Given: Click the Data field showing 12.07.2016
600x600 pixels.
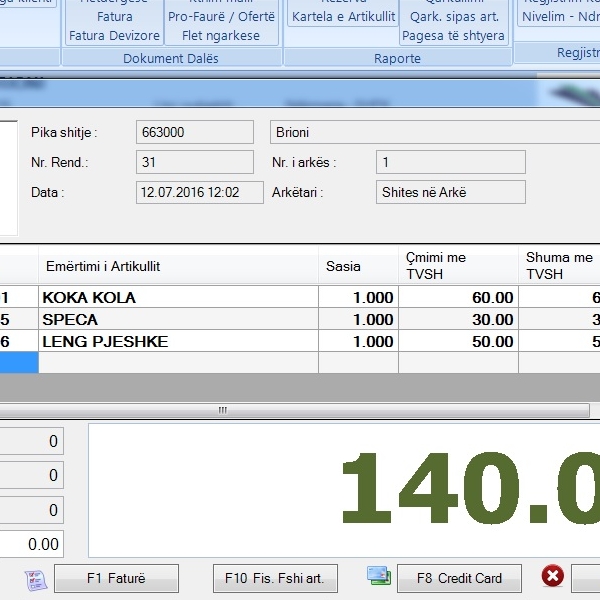Looking at the screenshot, I should 199,192.
